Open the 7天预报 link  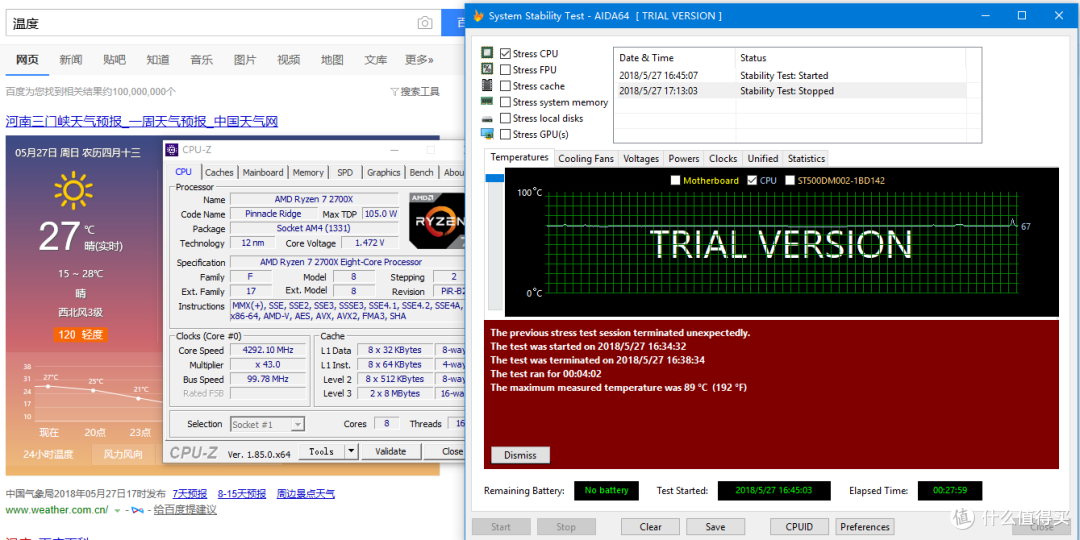tap(190, 493)
